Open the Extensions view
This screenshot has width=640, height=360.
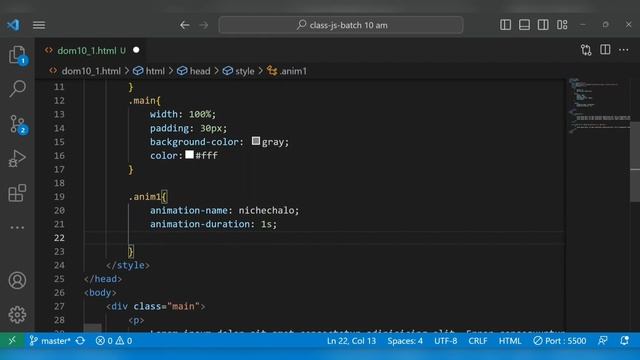tap(17, 193)
